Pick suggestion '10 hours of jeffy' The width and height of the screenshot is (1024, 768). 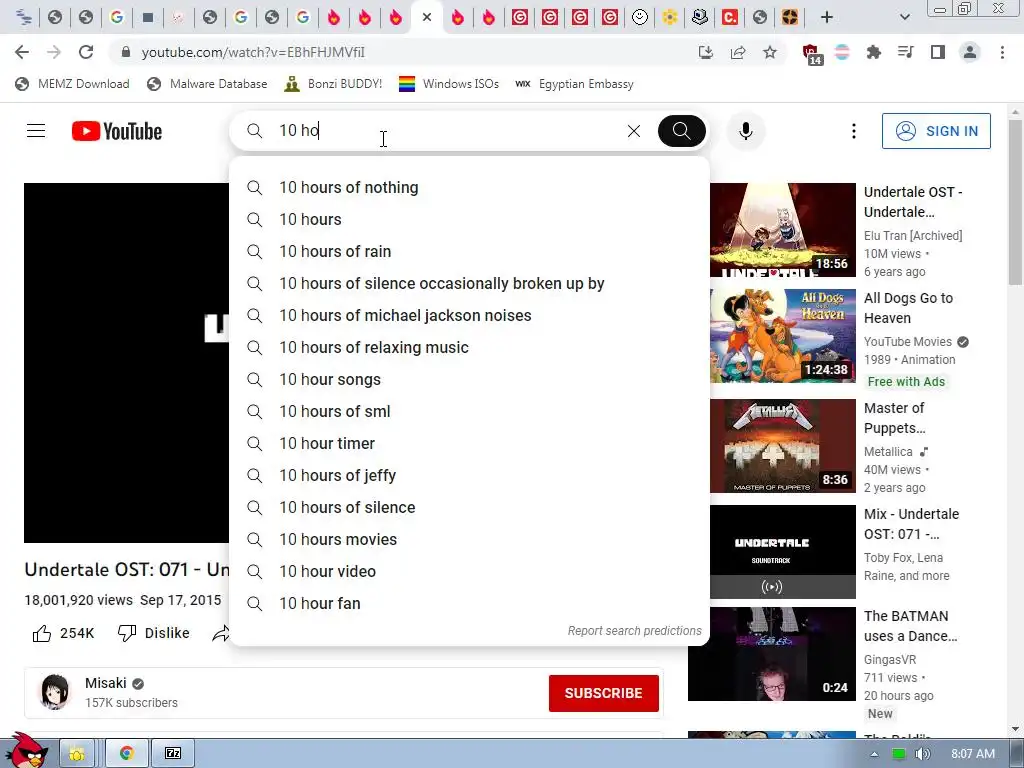coord(469,475)
